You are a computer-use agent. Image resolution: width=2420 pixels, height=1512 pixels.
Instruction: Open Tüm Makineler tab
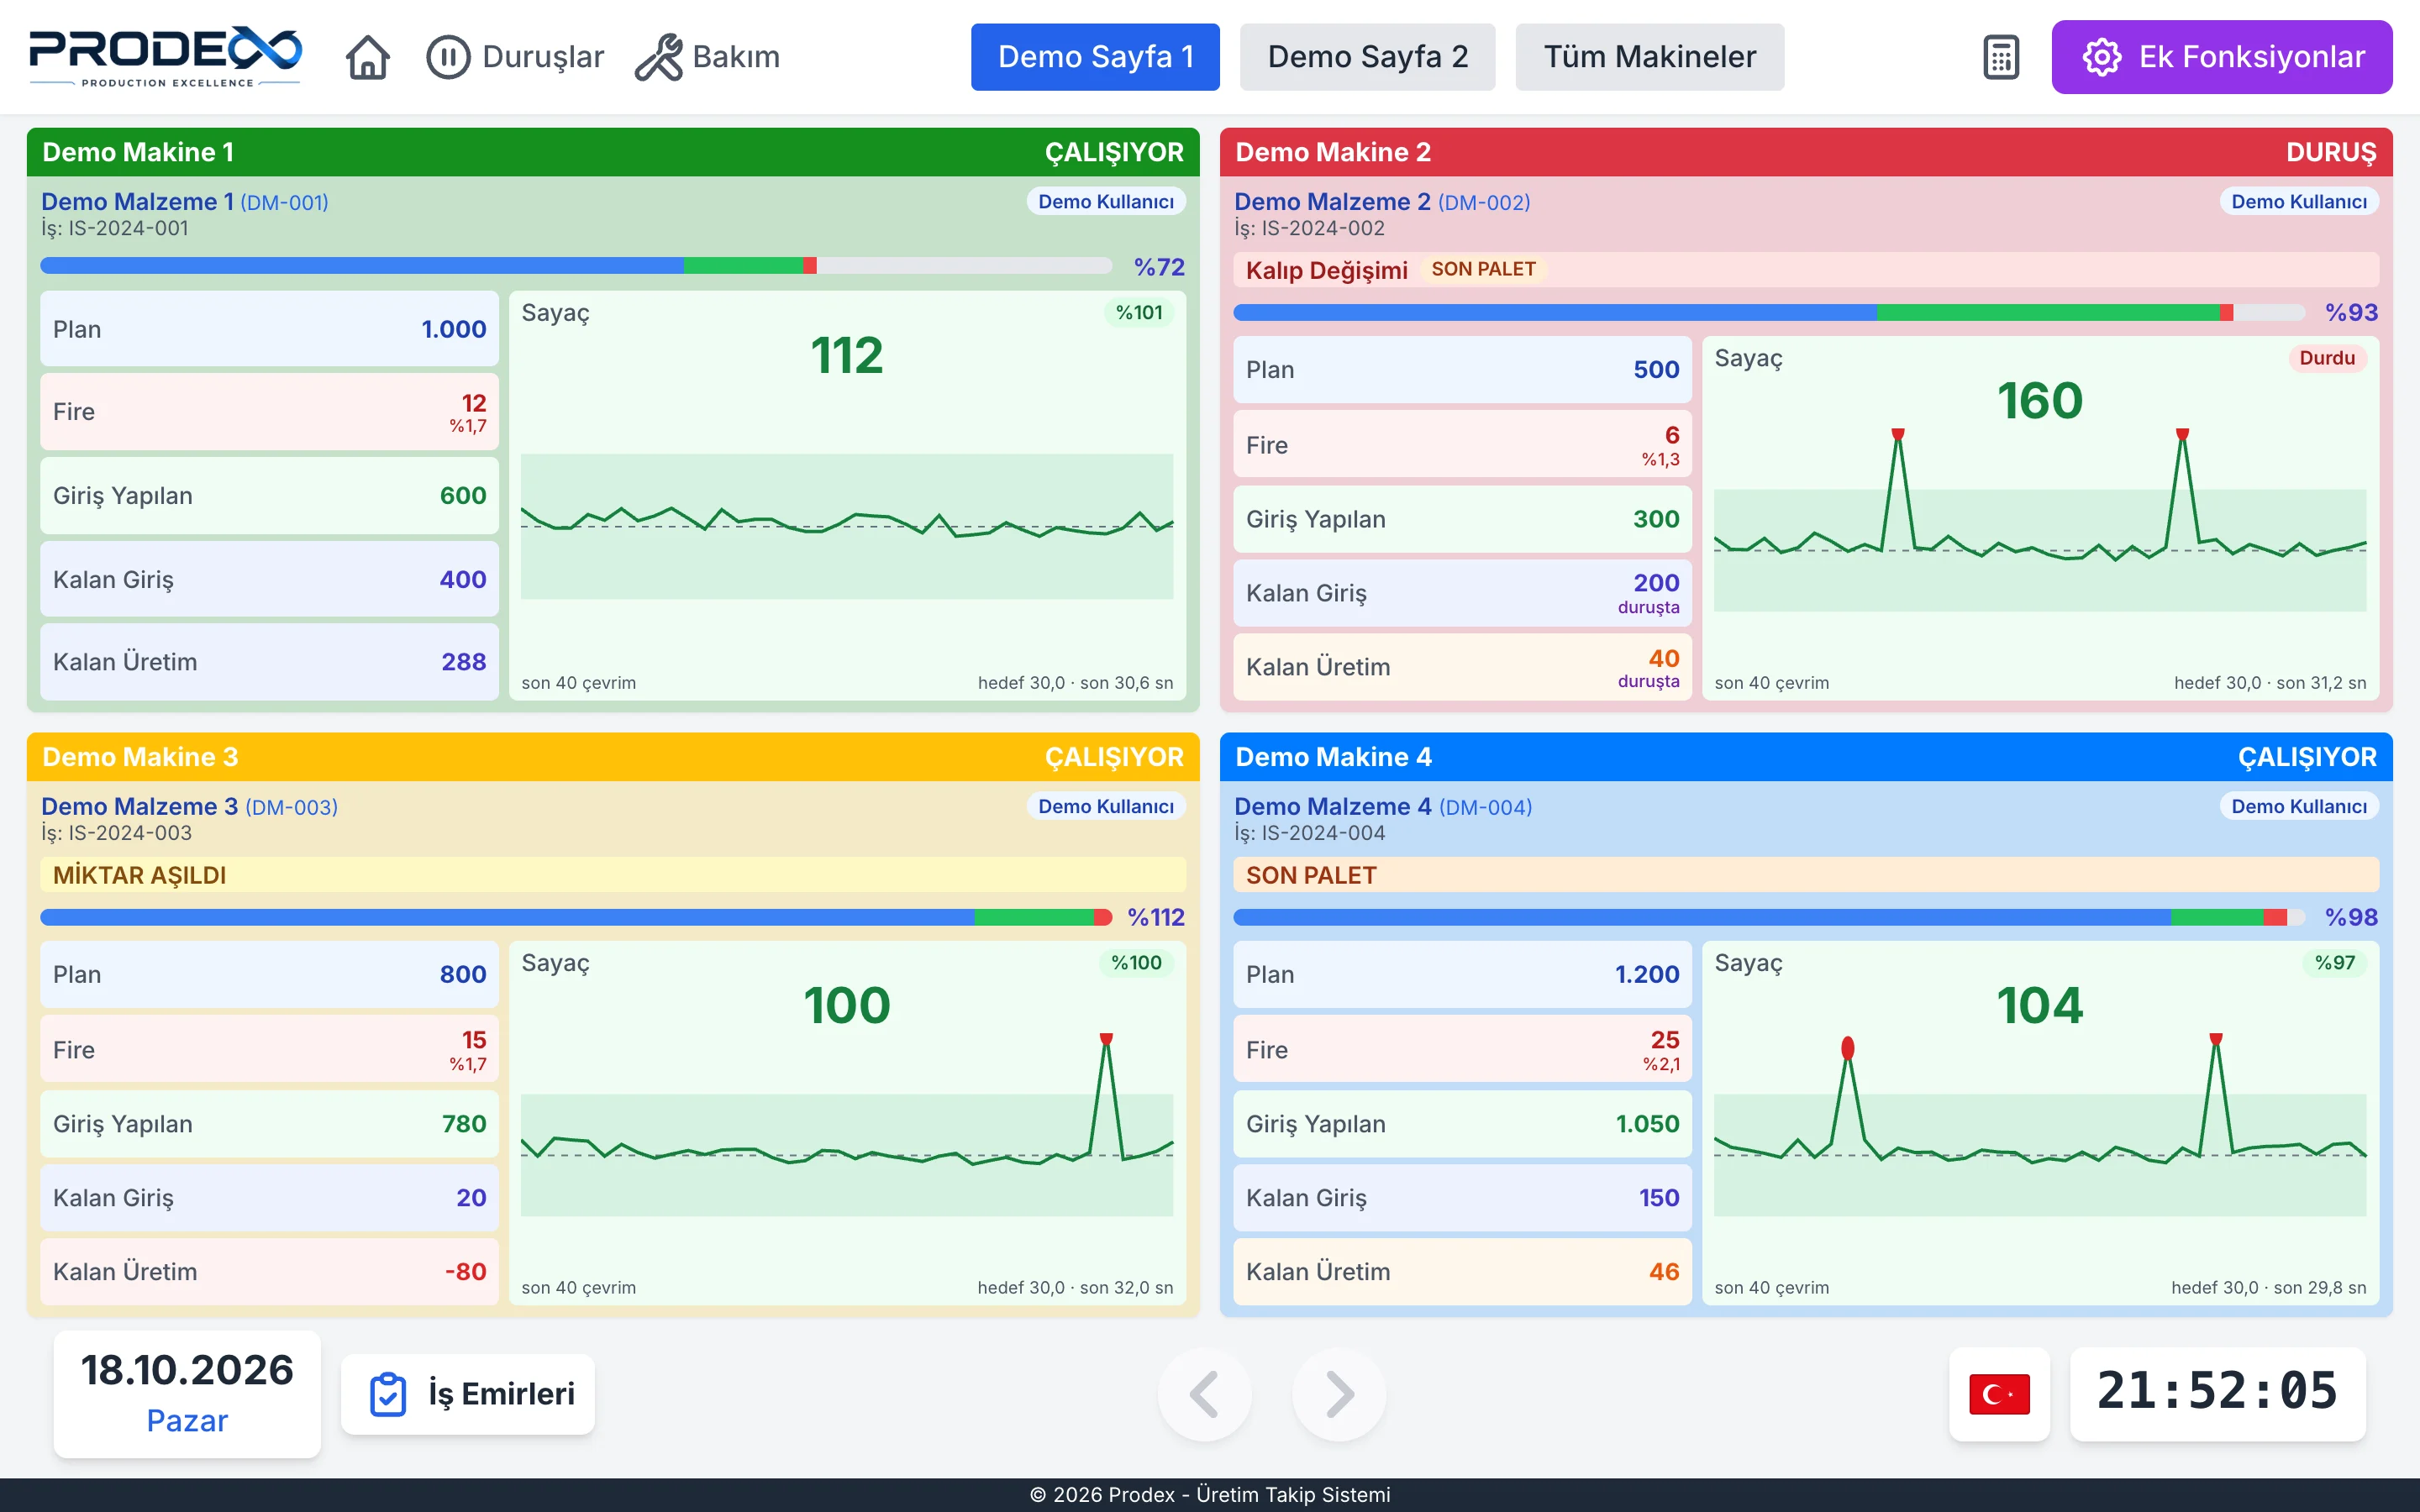[1649, 57]
